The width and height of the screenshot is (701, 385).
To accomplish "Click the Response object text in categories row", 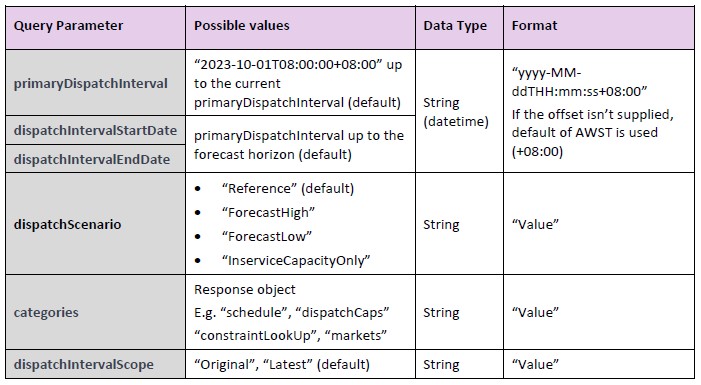I will tap(245, 289).
